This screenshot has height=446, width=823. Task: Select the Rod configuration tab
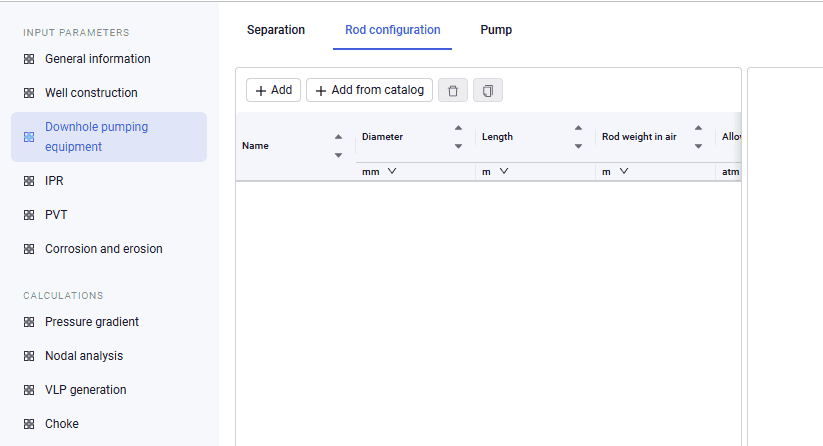(x=393, y=30)
